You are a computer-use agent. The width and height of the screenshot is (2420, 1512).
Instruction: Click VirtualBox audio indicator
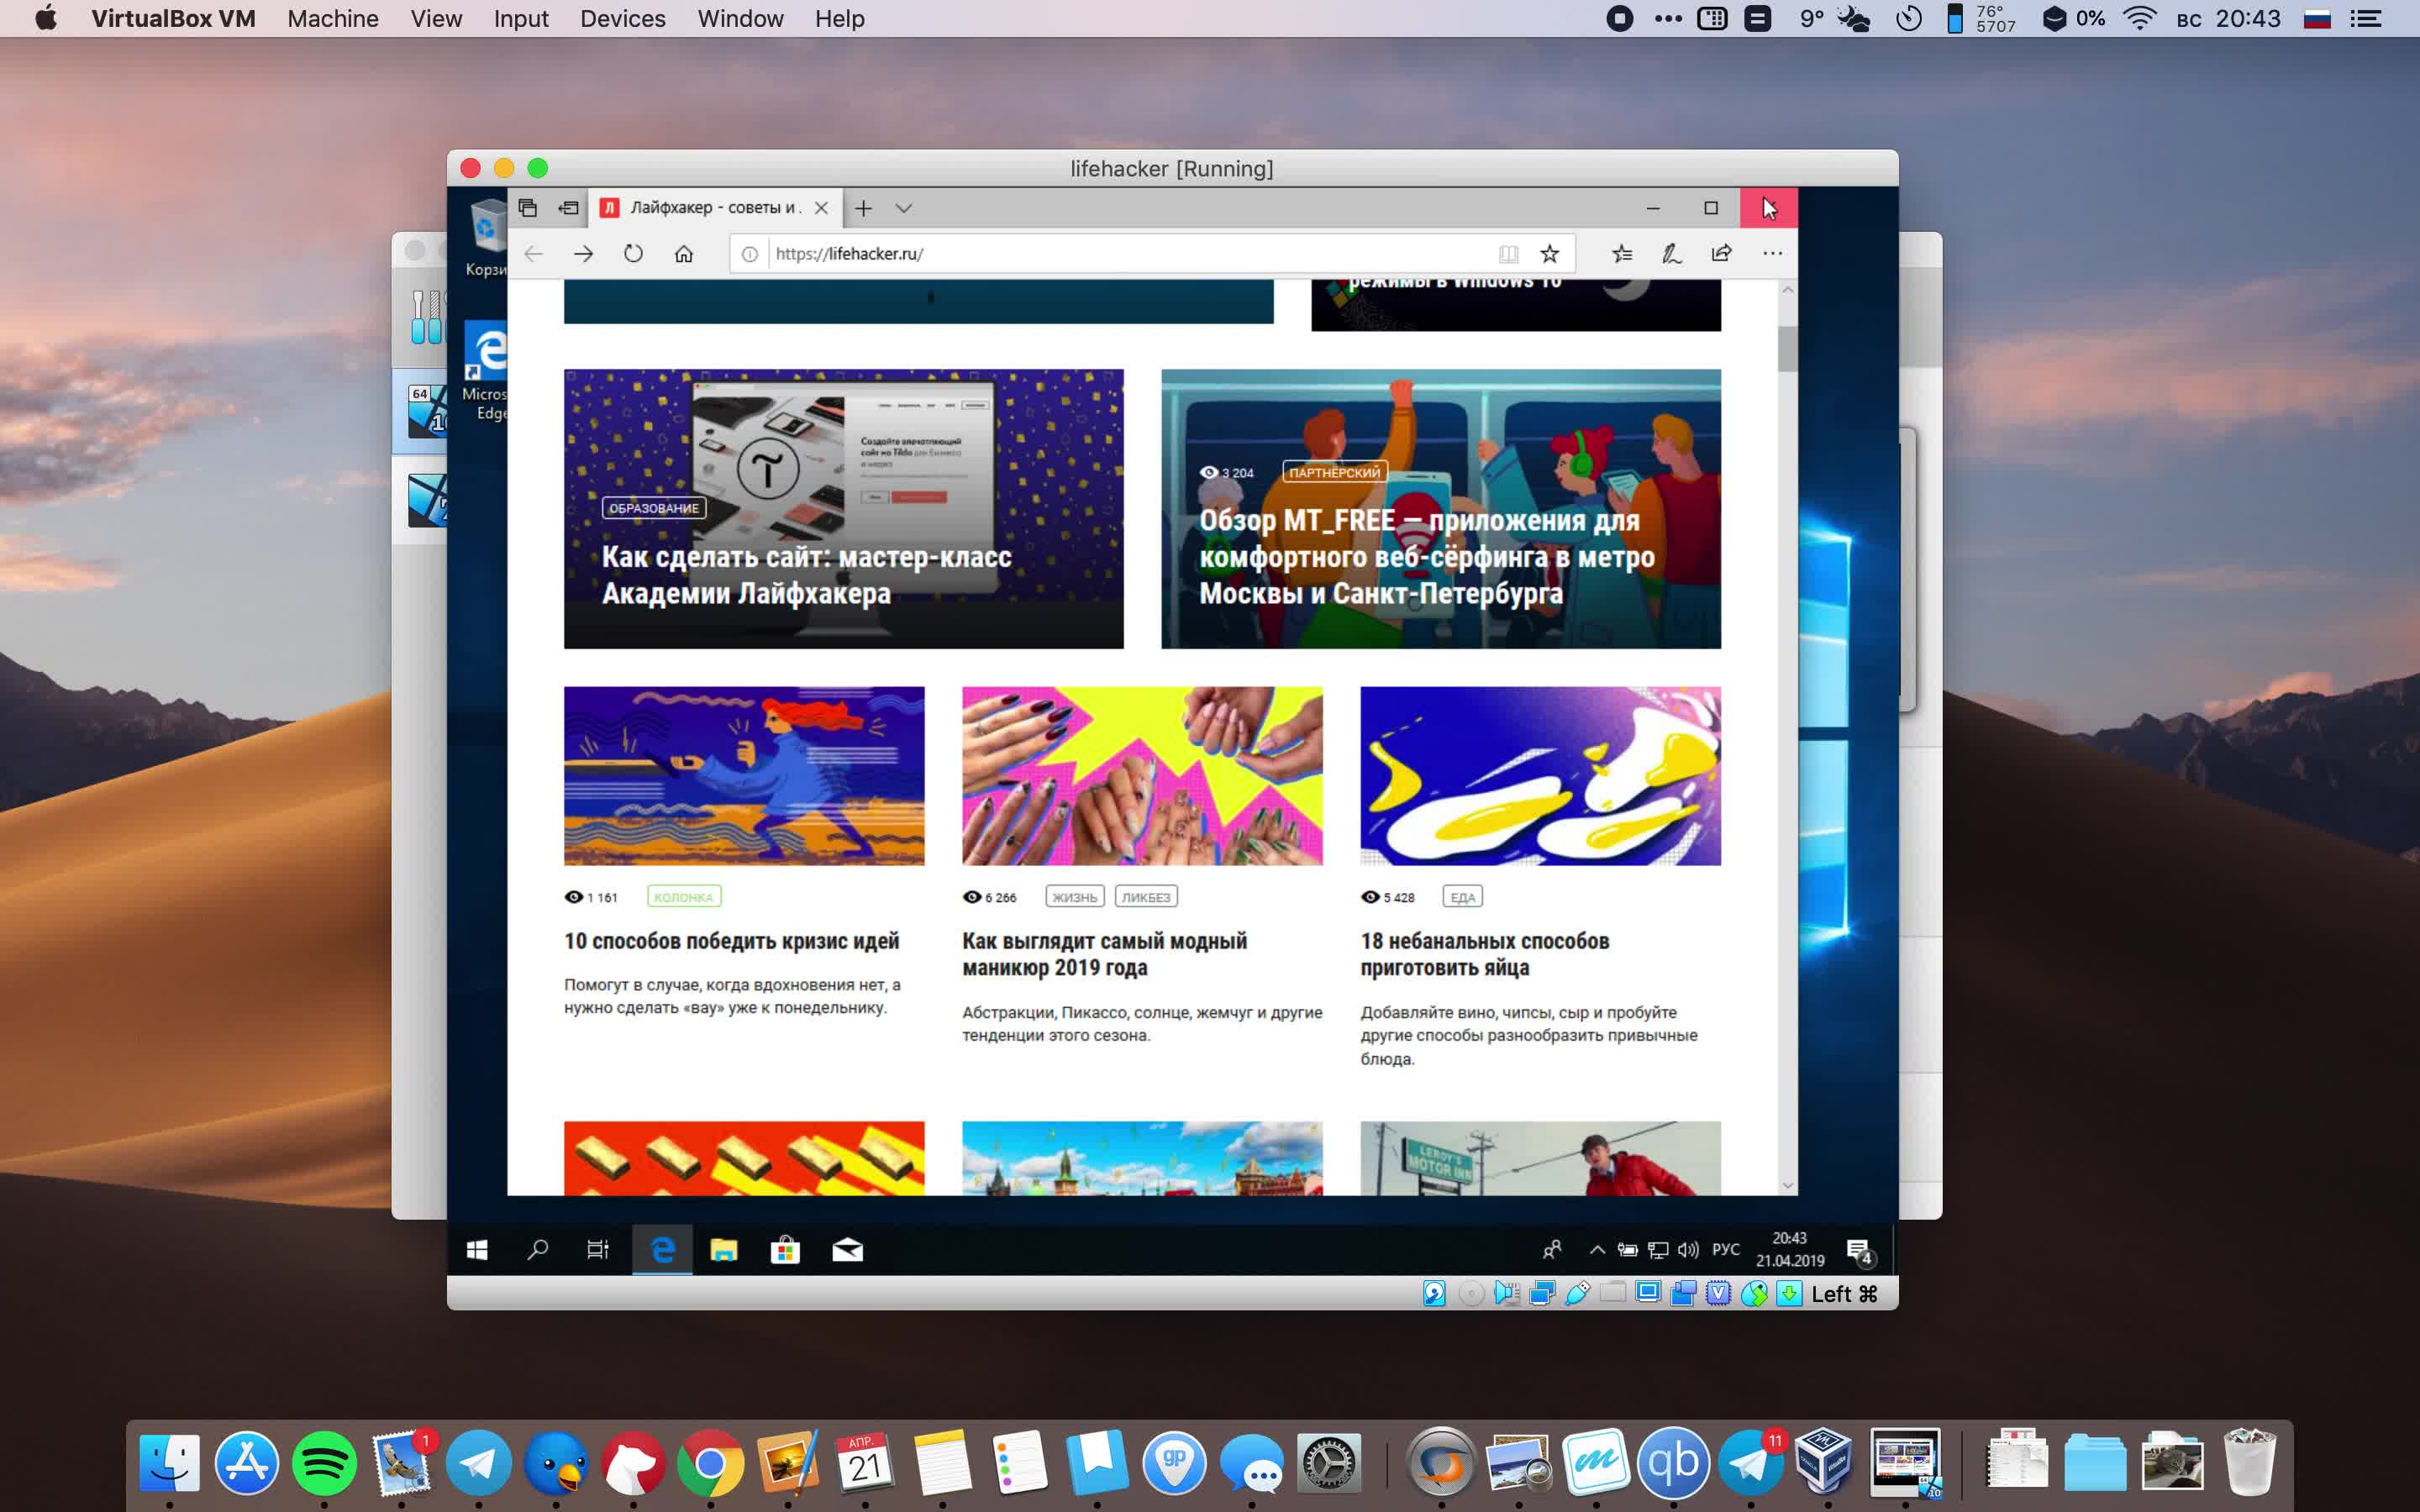1506,1294
